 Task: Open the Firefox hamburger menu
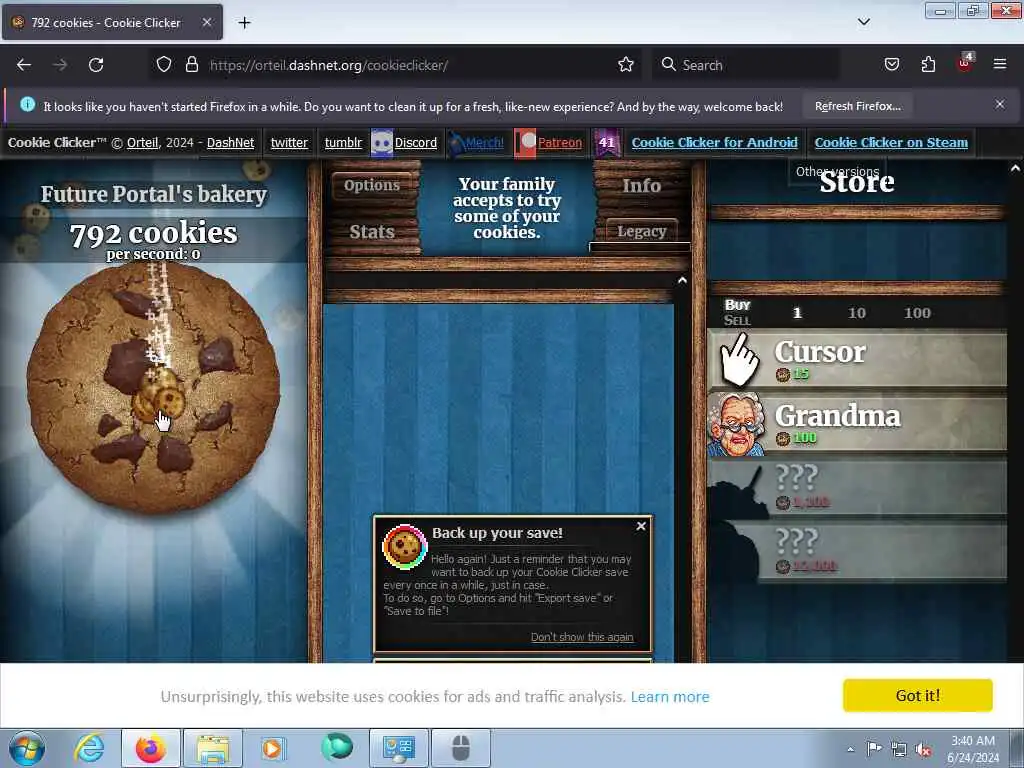(x=1000, y=64)
